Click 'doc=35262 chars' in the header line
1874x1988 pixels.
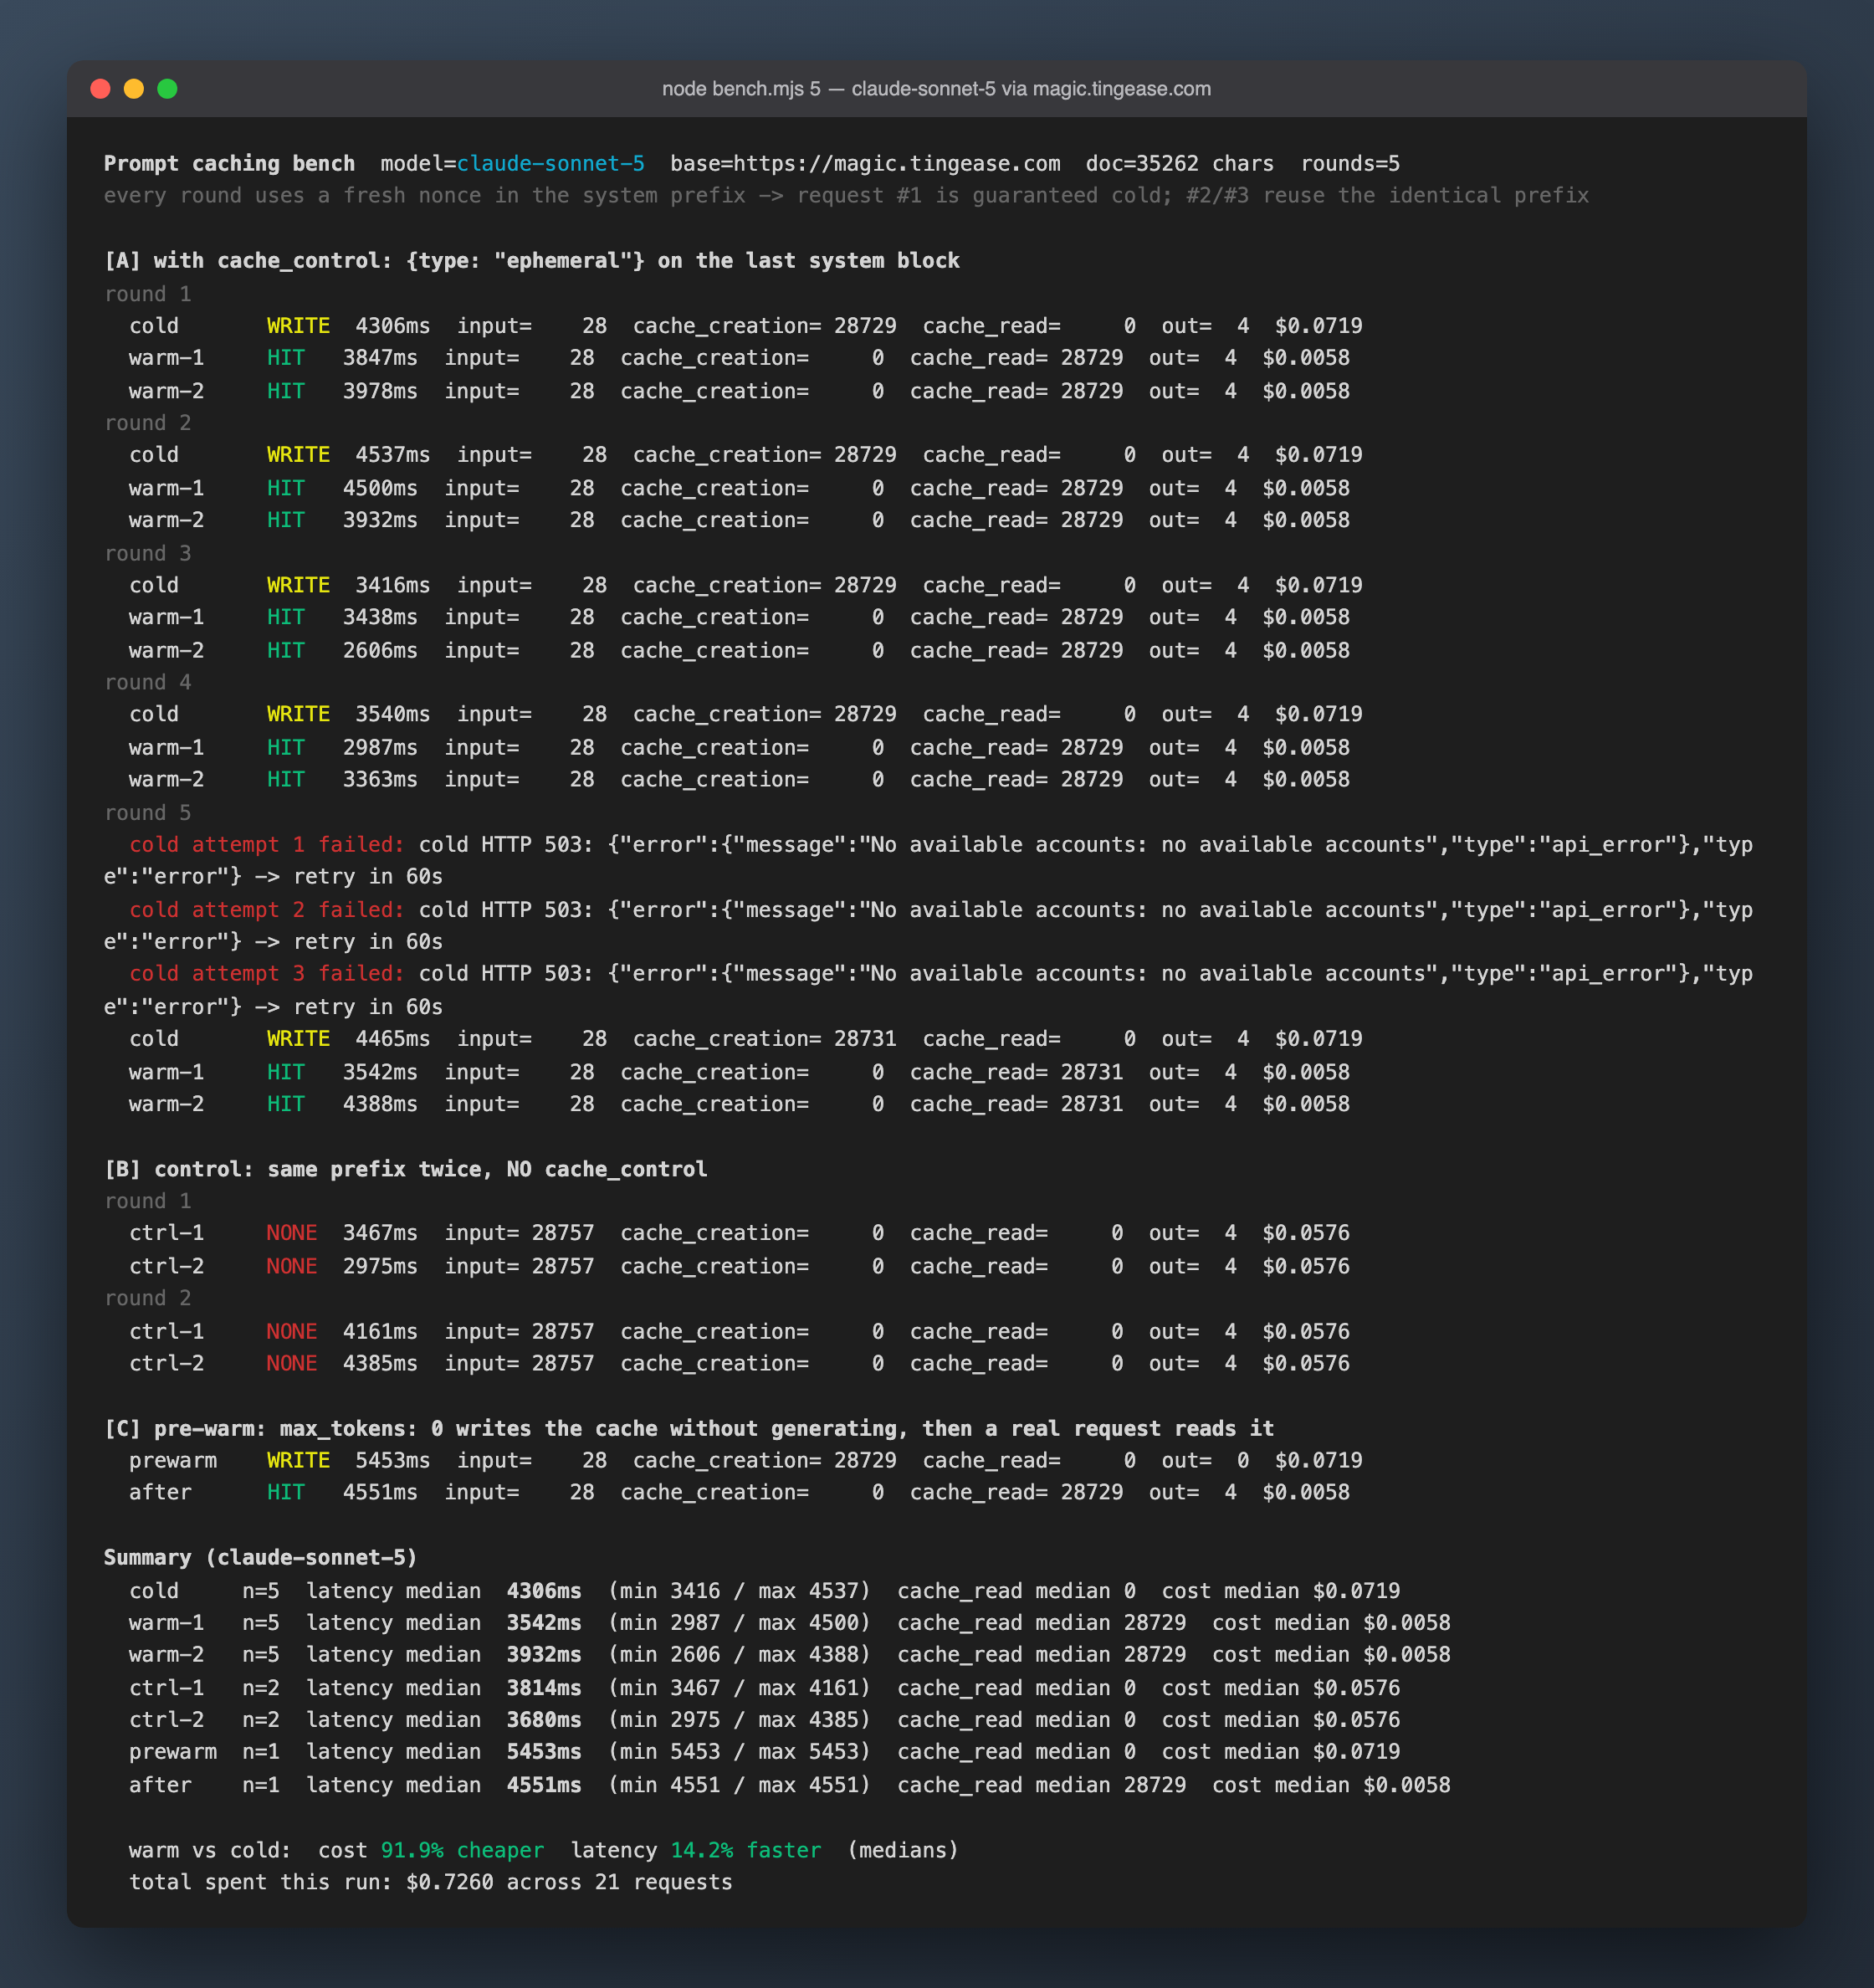[1180, 164]
